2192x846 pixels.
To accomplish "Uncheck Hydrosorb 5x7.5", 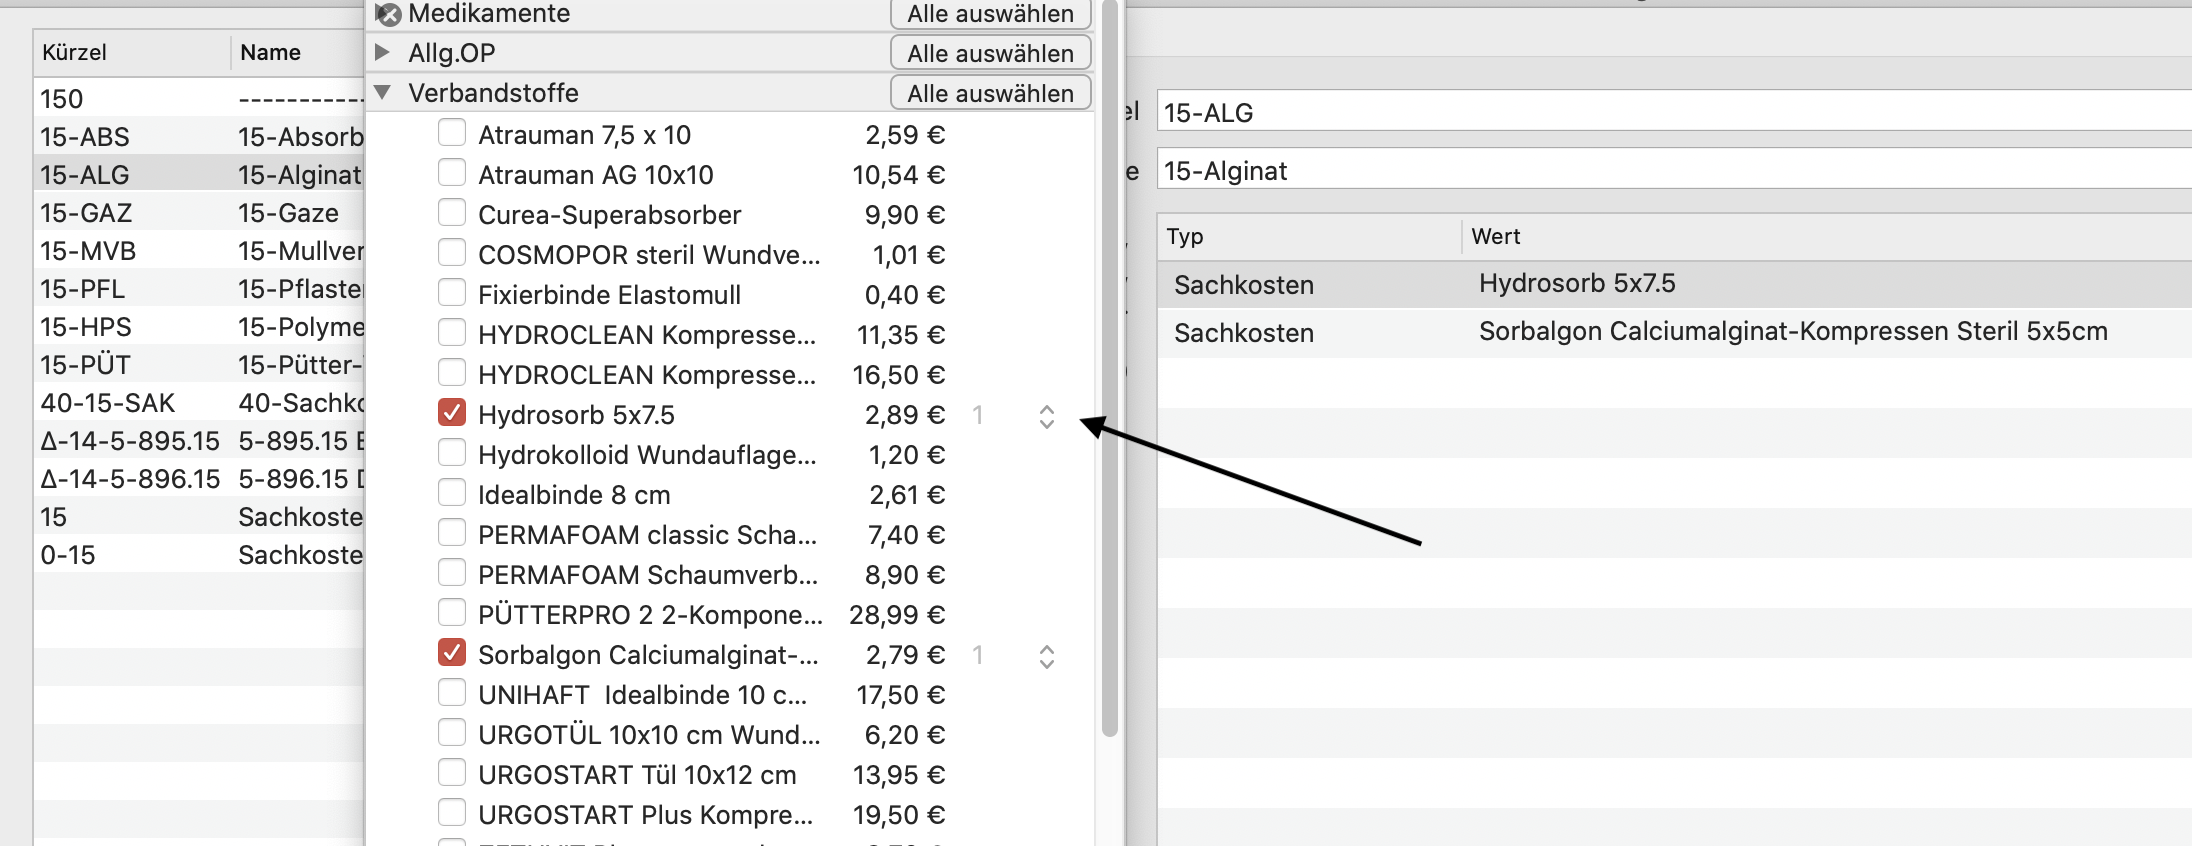I will 452,413.
